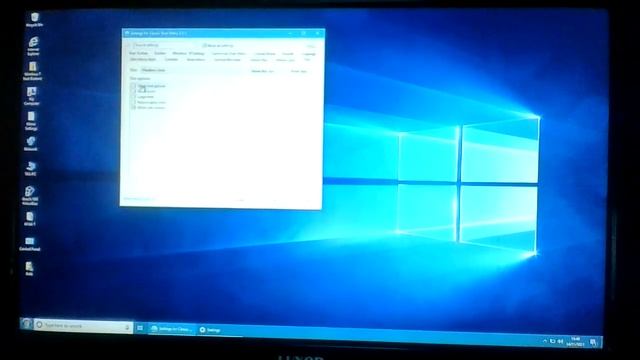Select the Oracle VM VirtualBox desktop icon
The height and width of the screenshot is (360, 640).
click(30, 196)
